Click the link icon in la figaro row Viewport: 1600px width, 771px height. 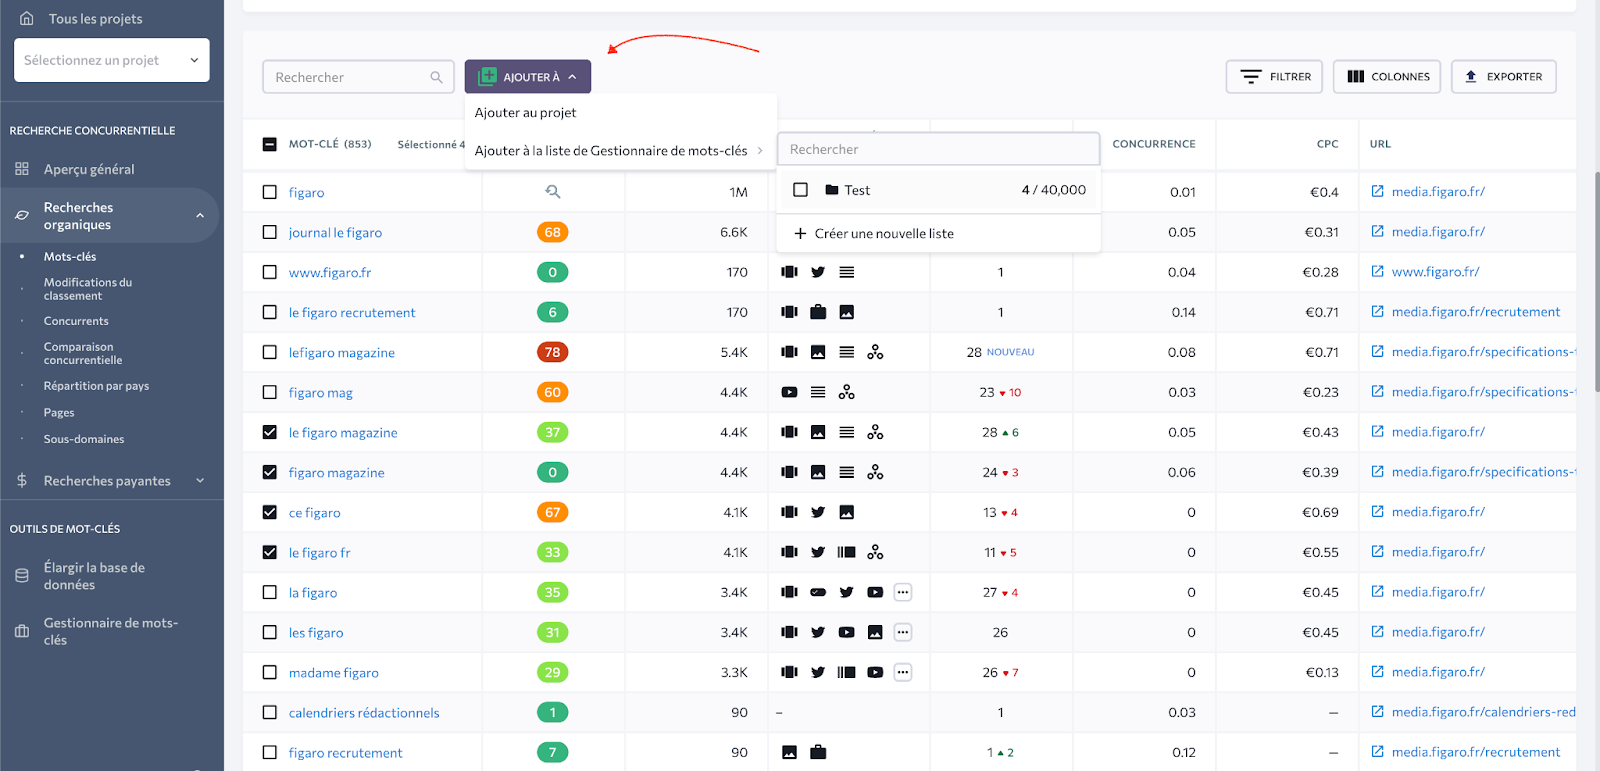tap(818, 592)
